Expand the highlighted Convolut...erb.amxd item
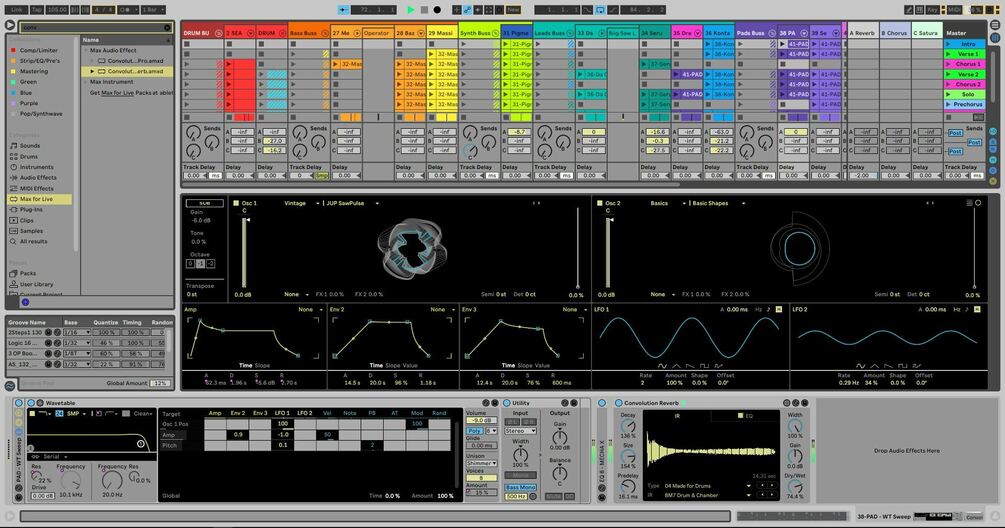Viewport: 1005px width, 528px height. pyautogui.click(x=93, y=71)
